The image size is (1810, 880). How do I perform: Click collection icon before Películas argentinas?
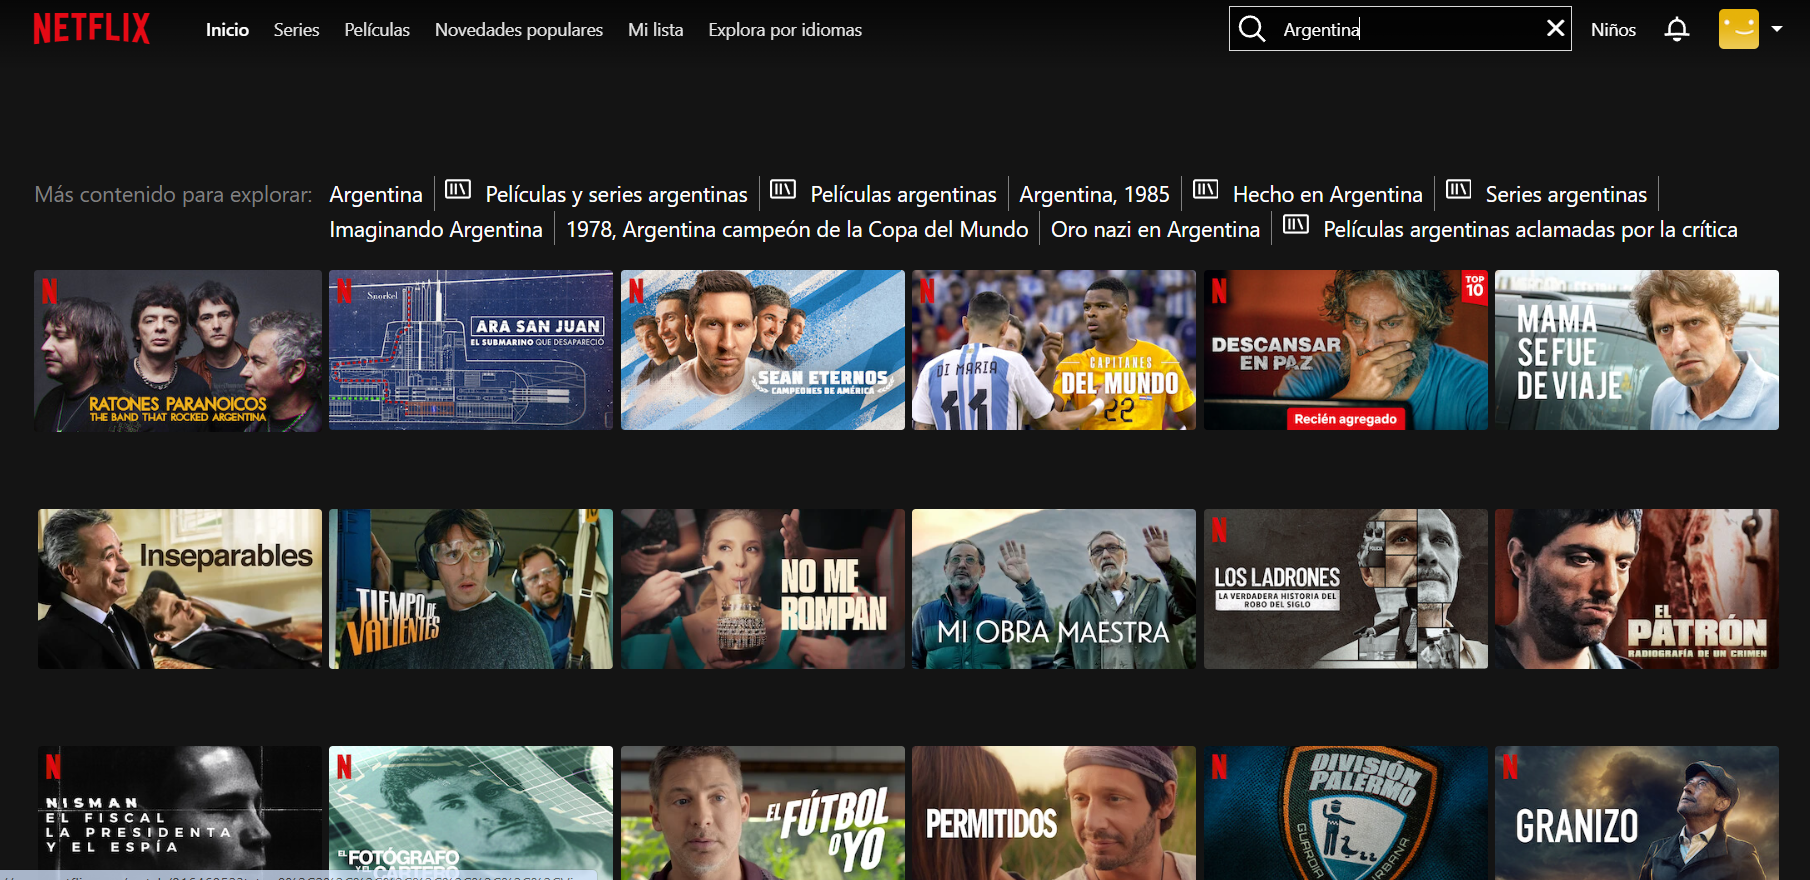tap(783, 189)
